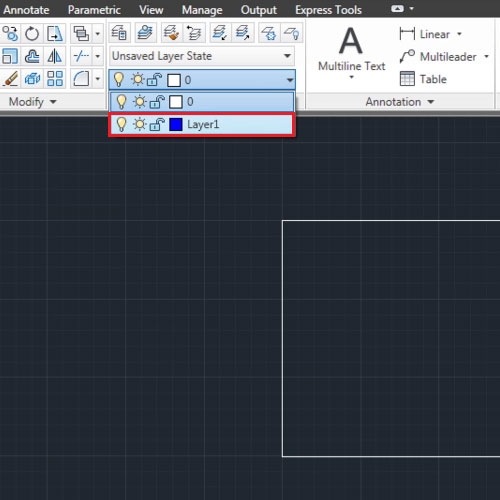Toggle Layer1 lock padlock icon
The image size is (500, 500).
coord(157,125)
